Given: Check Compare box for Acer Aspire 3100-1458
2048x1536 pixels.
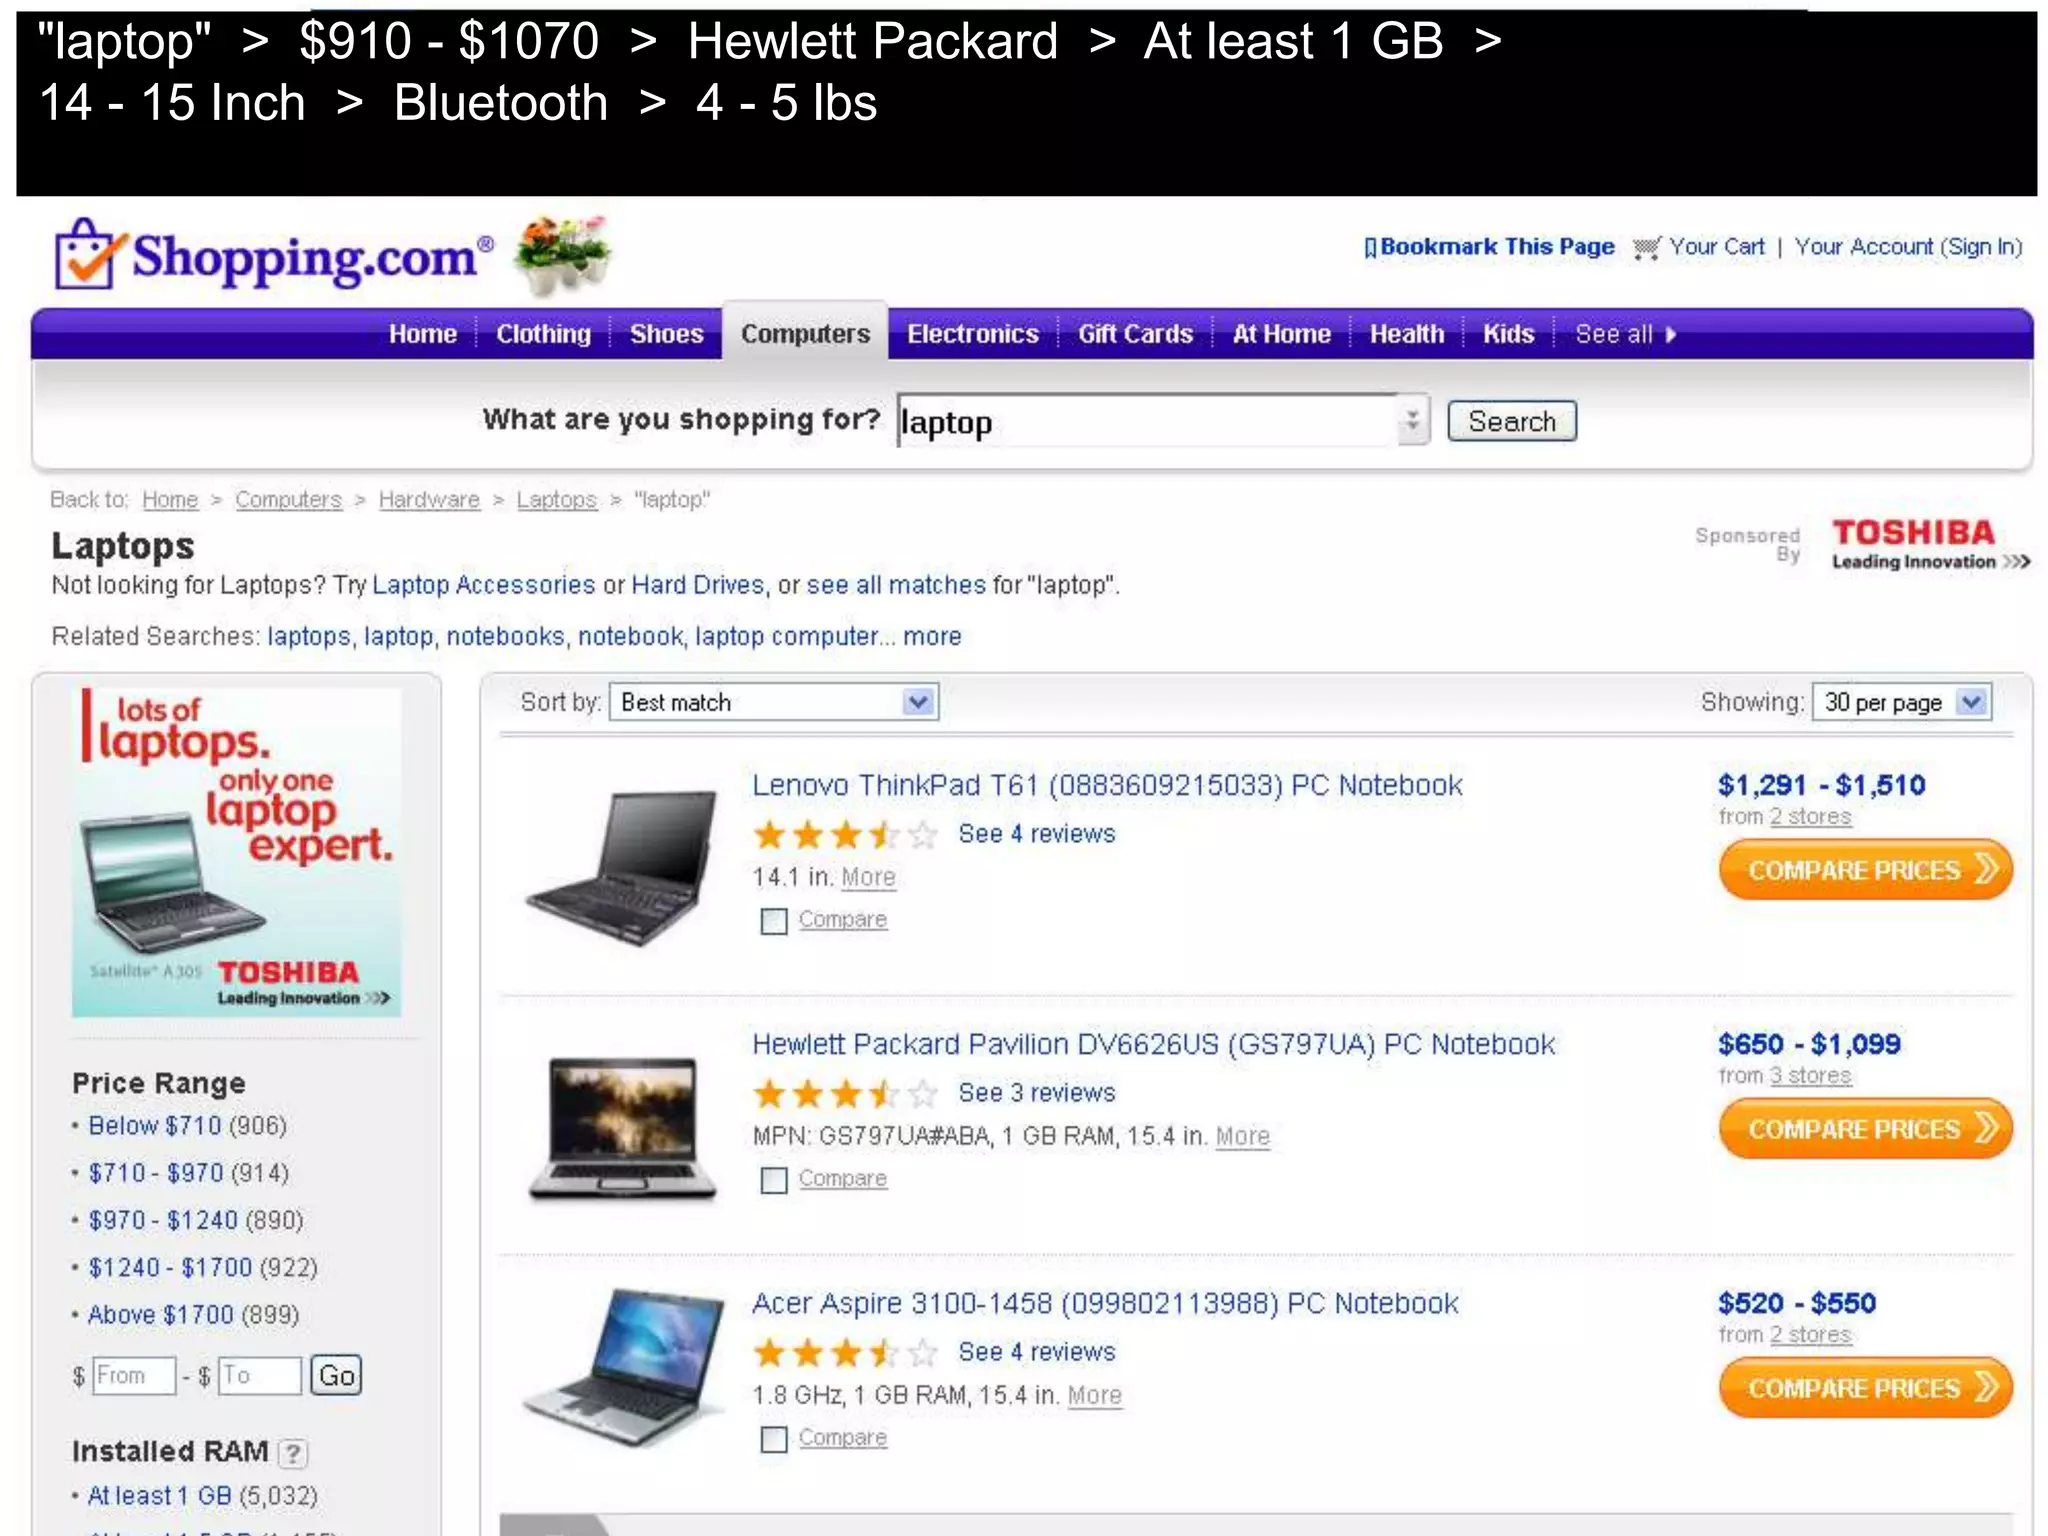Looking at the screenshot, I should (x=773, y=1439).
